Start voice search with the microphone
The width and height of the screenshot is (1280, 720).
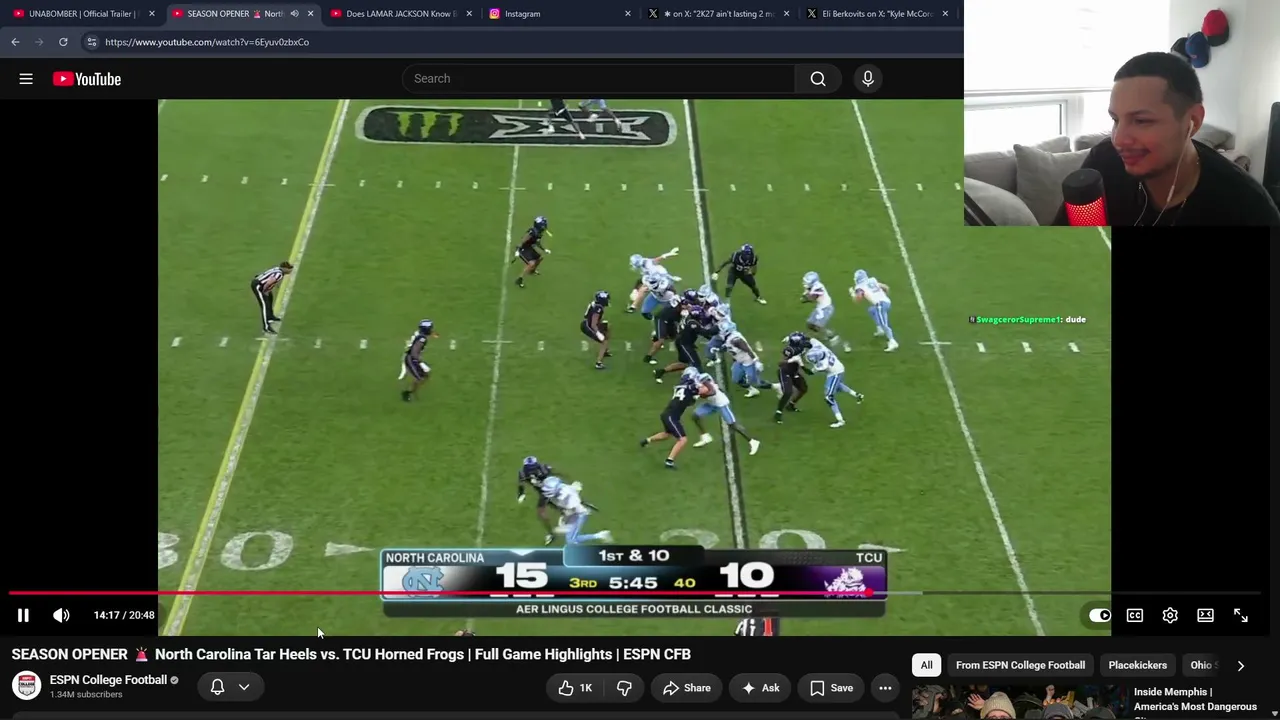tap(868, 79)
